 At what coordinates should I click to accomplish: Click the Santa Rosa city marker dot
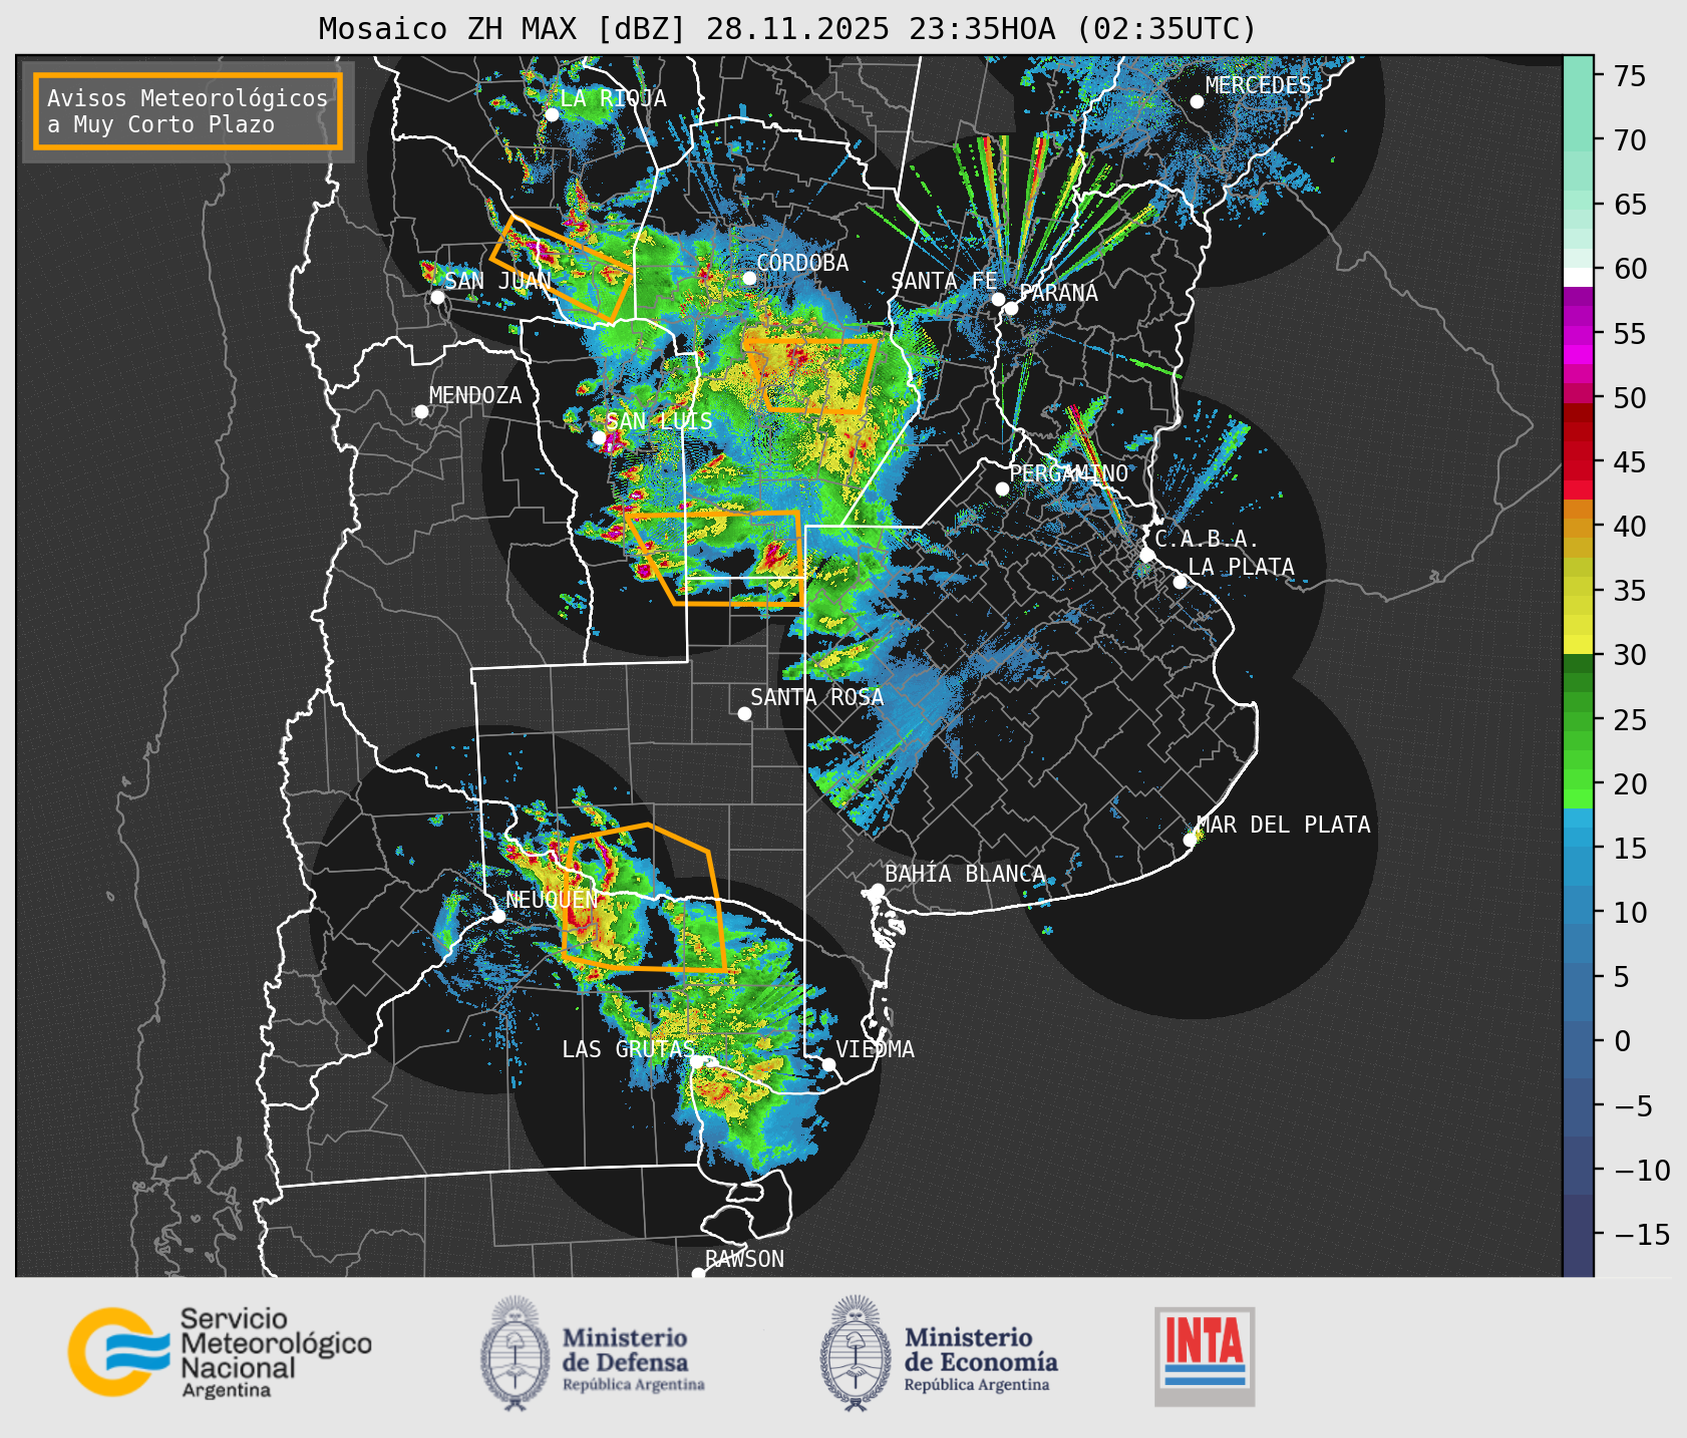click(x=744, y=713)
